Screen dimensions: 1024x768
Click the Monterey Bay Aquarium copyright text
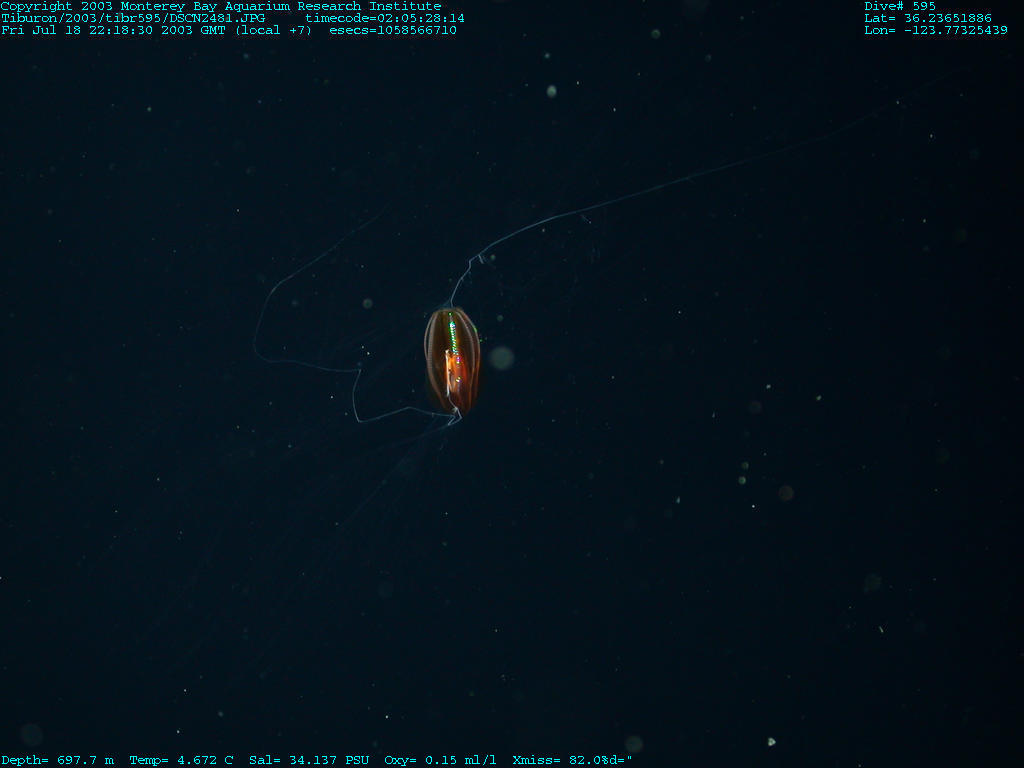pos(220,6)
